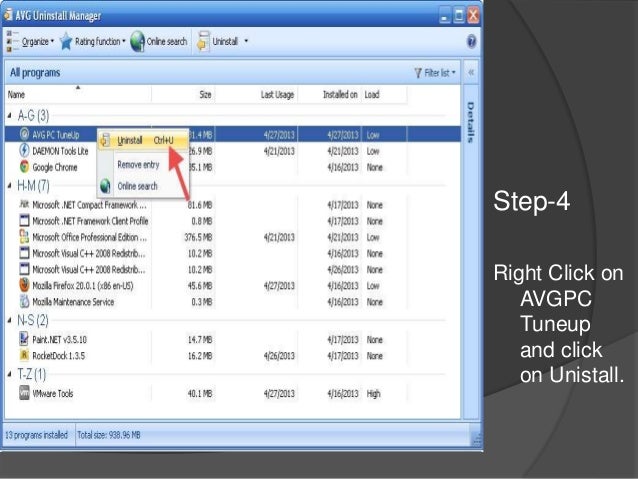This screenshot has width=638, height=479.
Task: Collapse the N-S (2) group
Action: [x=10, y=321]
